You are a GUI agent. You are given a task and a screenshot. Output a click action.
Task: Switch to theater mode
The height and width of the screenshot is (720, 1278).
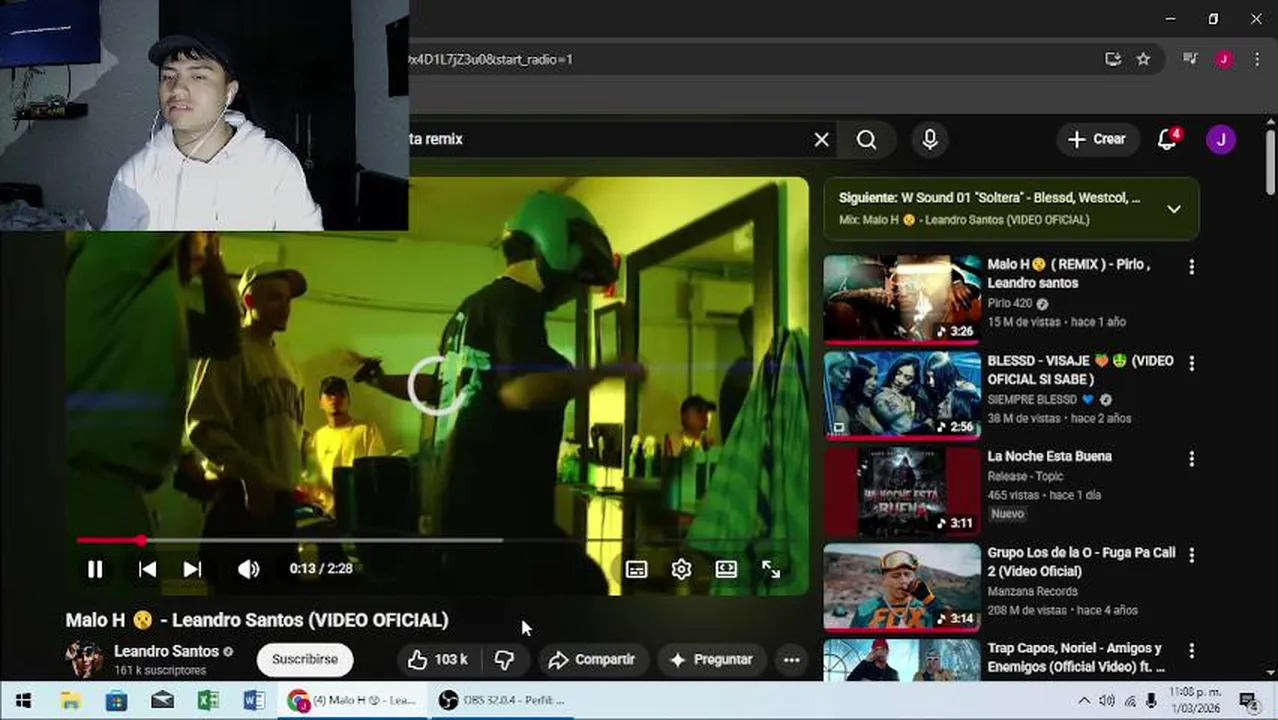click(726, 569)
